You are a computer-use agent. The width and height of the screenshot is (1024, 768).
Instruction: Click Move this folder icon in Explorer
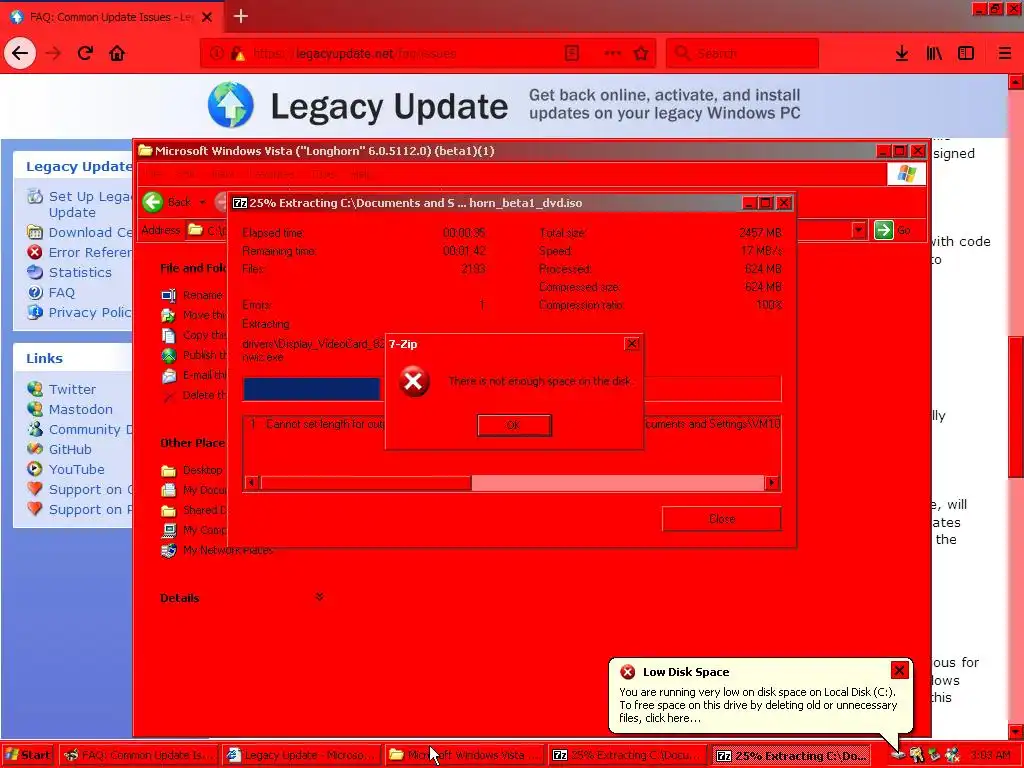click(x=168, y=315)
